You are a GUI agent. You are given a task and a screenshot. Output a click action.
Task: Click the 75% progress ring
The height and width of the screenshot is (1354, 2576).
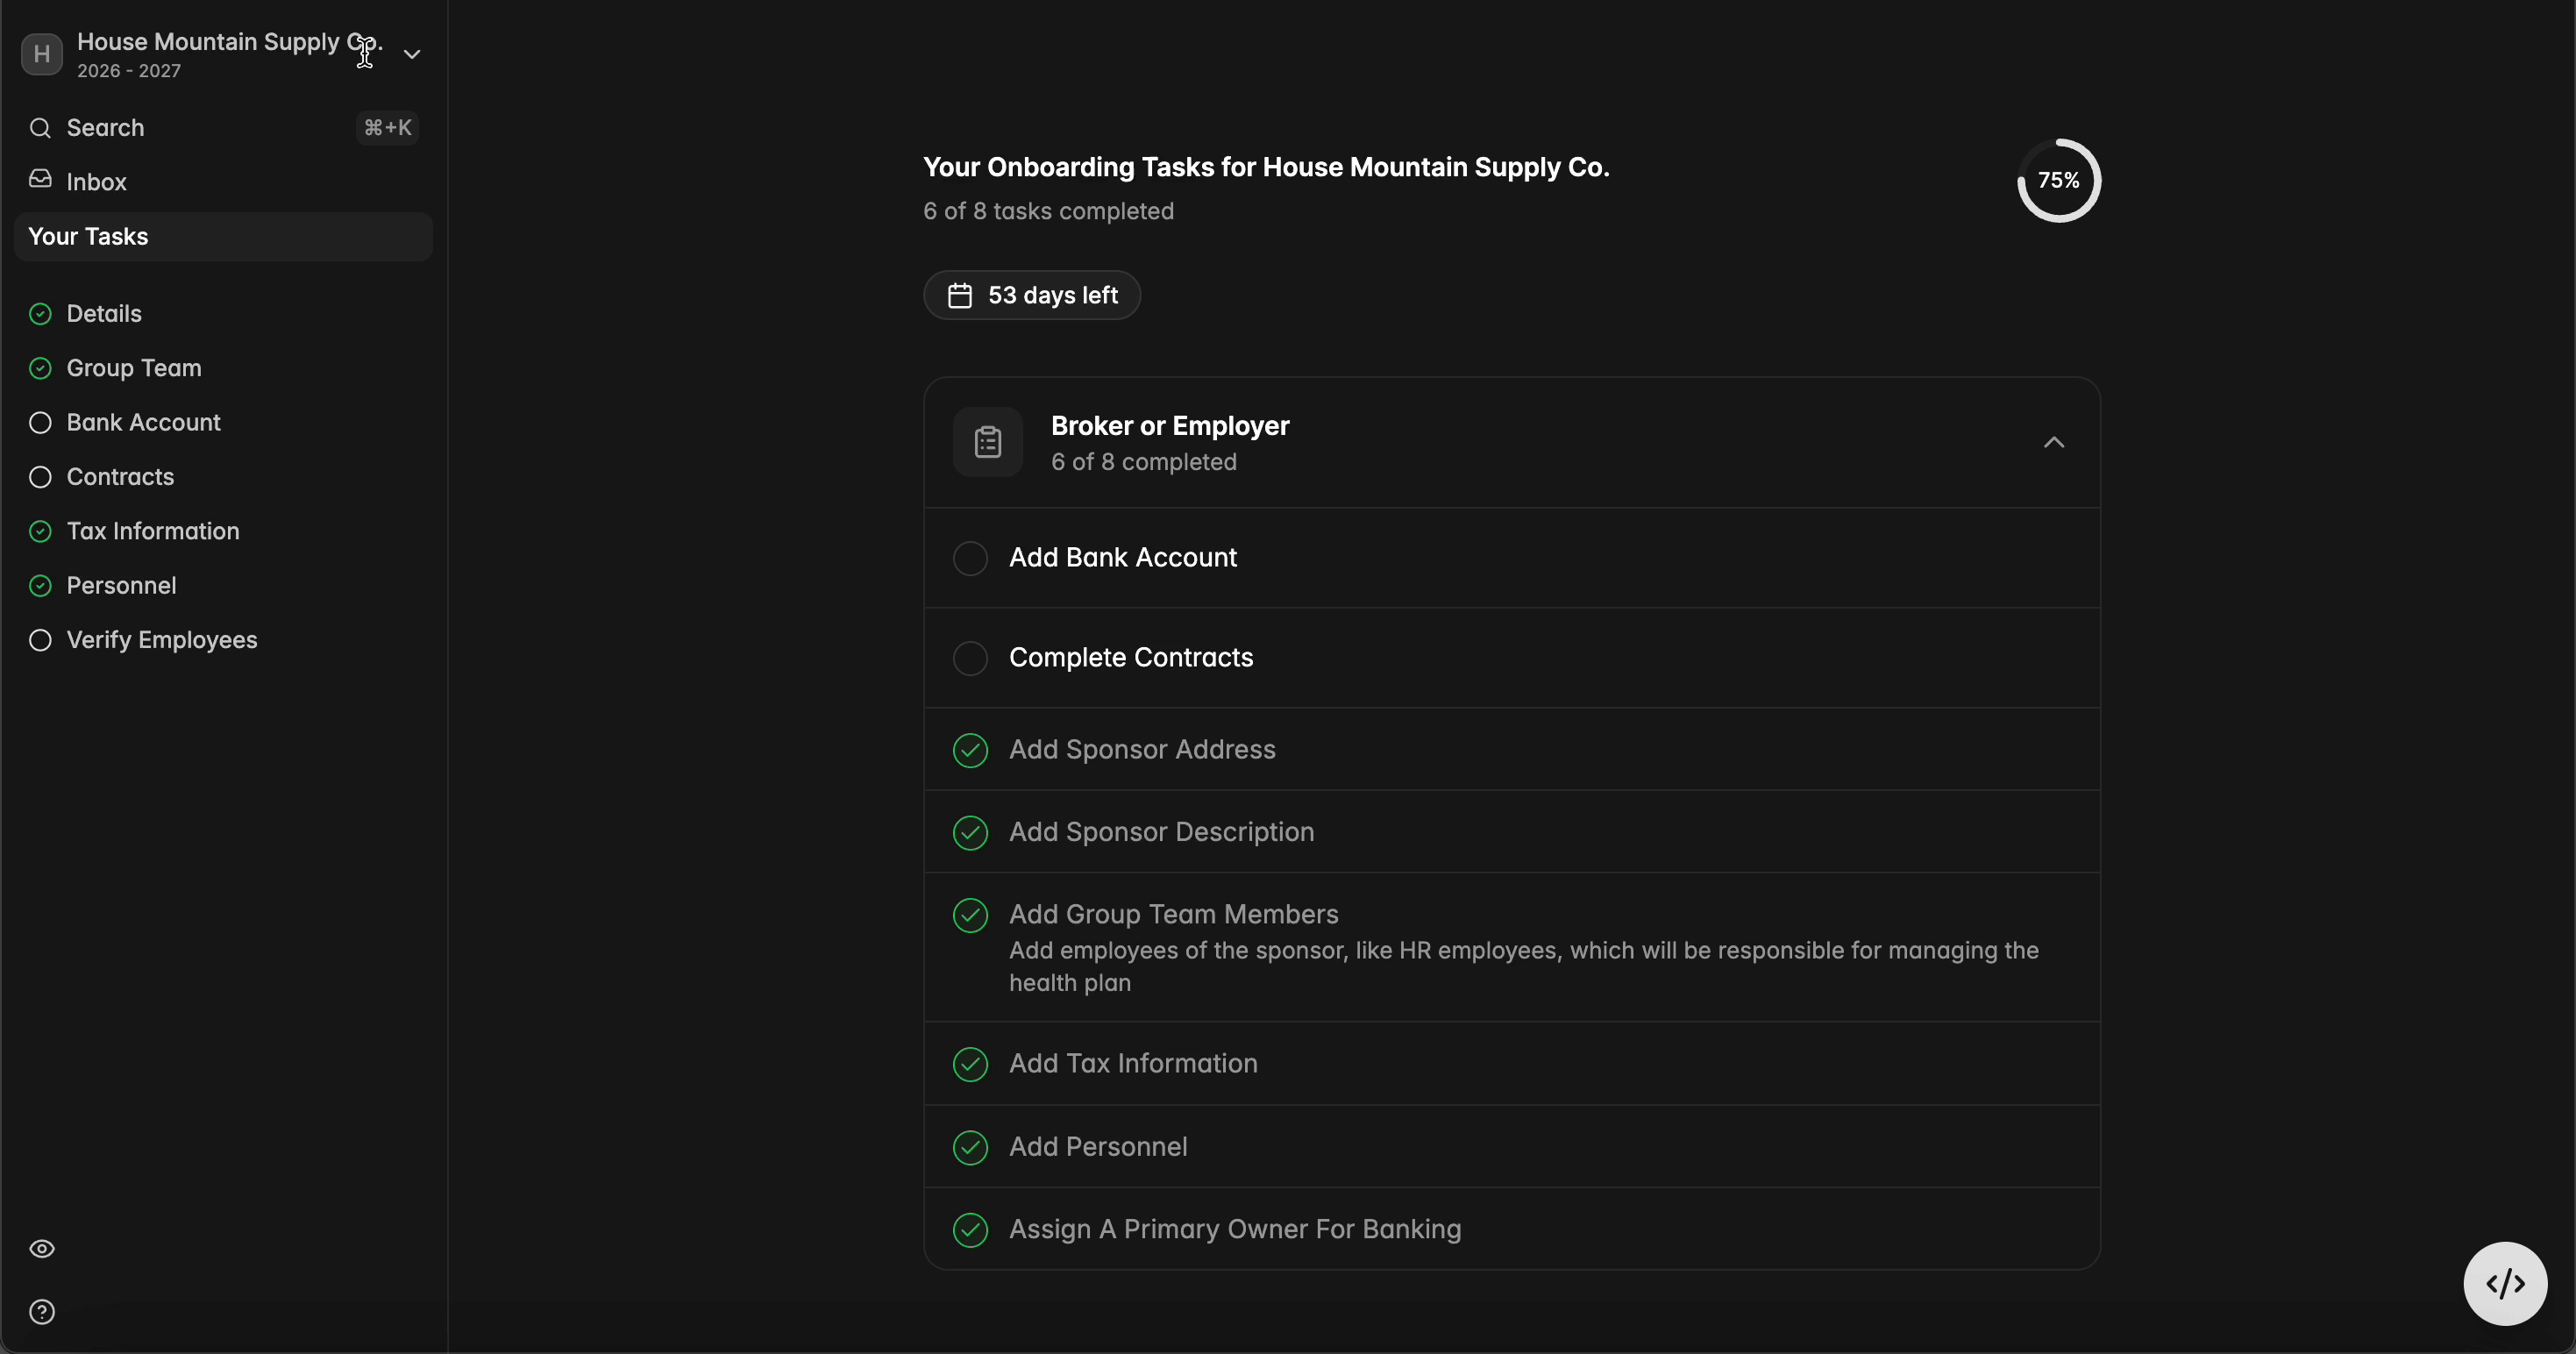click(2058, 181)
